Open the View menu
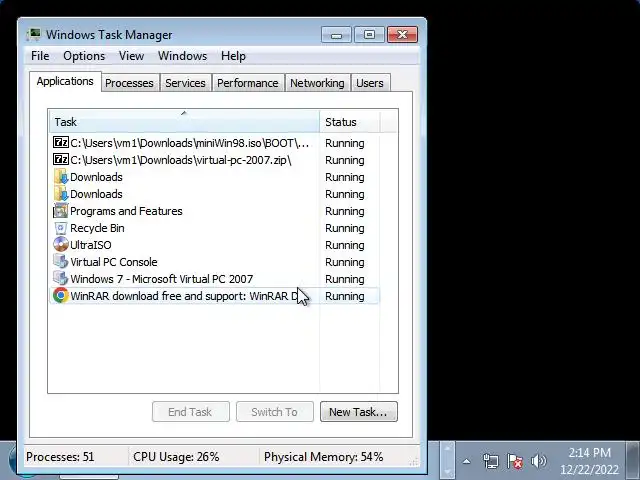The width and height of the screenshot is (640, 480). tap(131, 56)
